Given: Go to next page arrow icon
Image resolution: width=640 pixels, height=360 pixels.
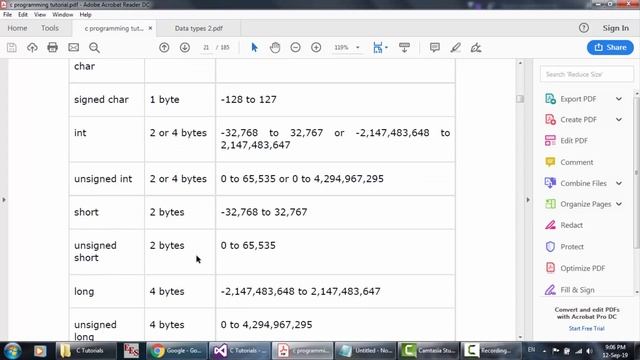Looking at the screenshot, I should [x=185, y=47].
